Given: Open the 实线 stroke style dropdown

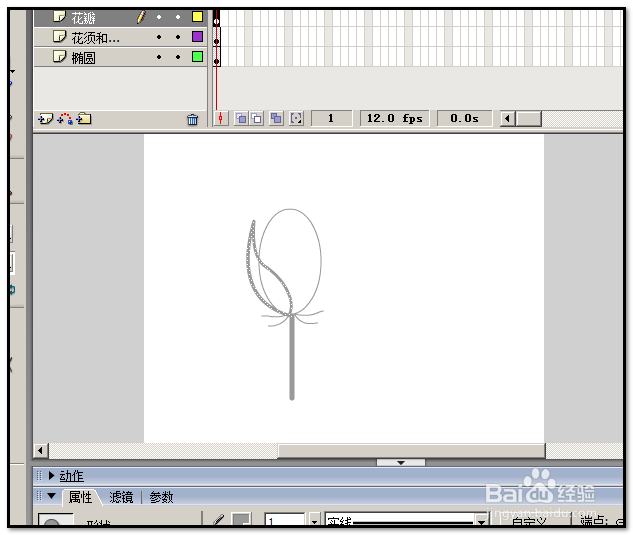Looking at the screenshot, I should (x=481, y=520).
